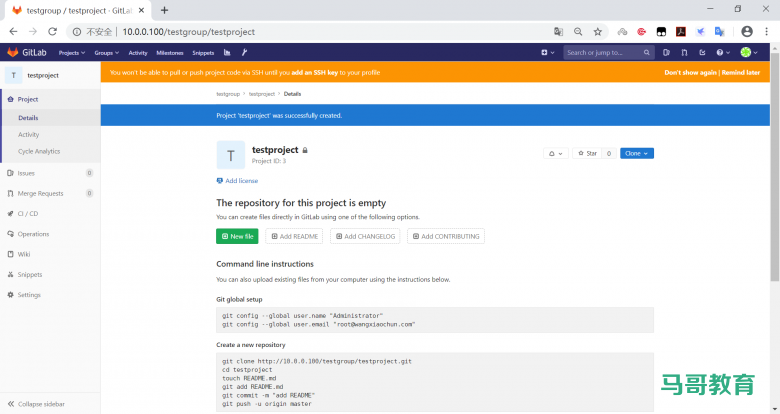Viewport: 780px width, 414px height.
Task: Click the star count 0 badge
Action: click(x=609, y=153)
